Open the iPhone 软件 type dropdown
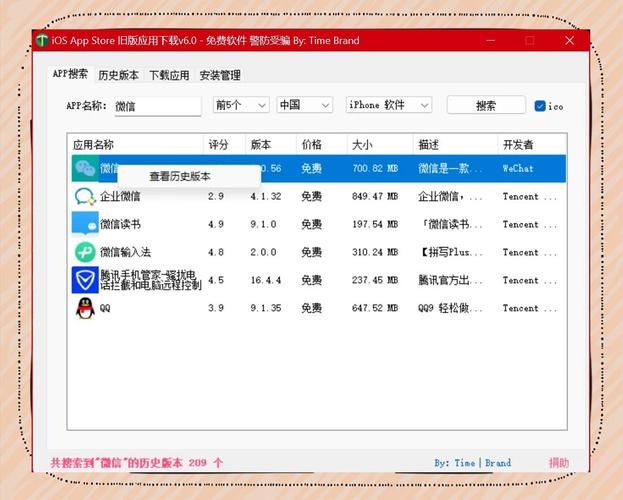 pos(389,105)
